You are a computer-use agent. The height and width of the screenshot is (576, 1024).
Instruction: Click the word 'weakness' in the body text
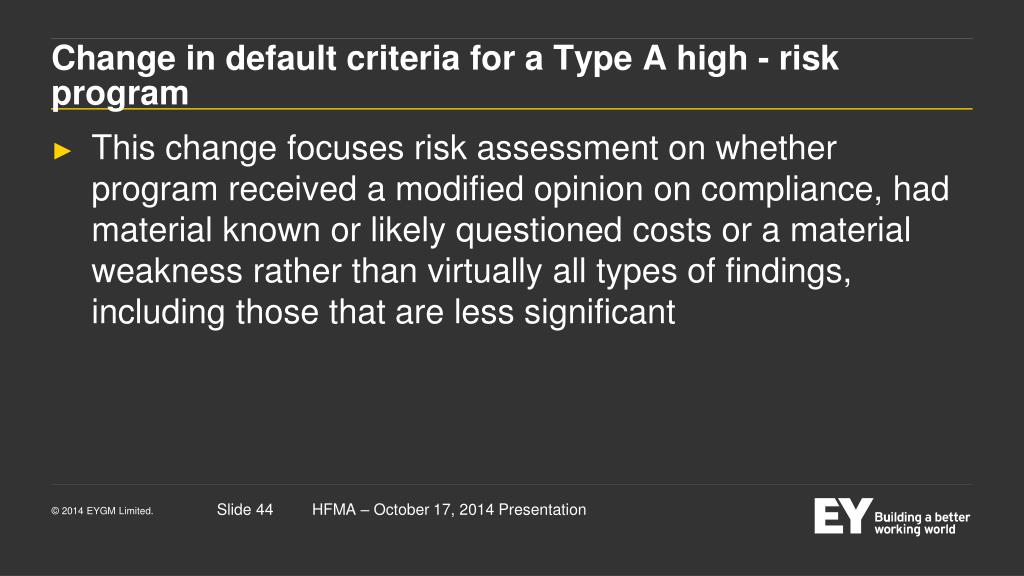click(x=167, y=270)
